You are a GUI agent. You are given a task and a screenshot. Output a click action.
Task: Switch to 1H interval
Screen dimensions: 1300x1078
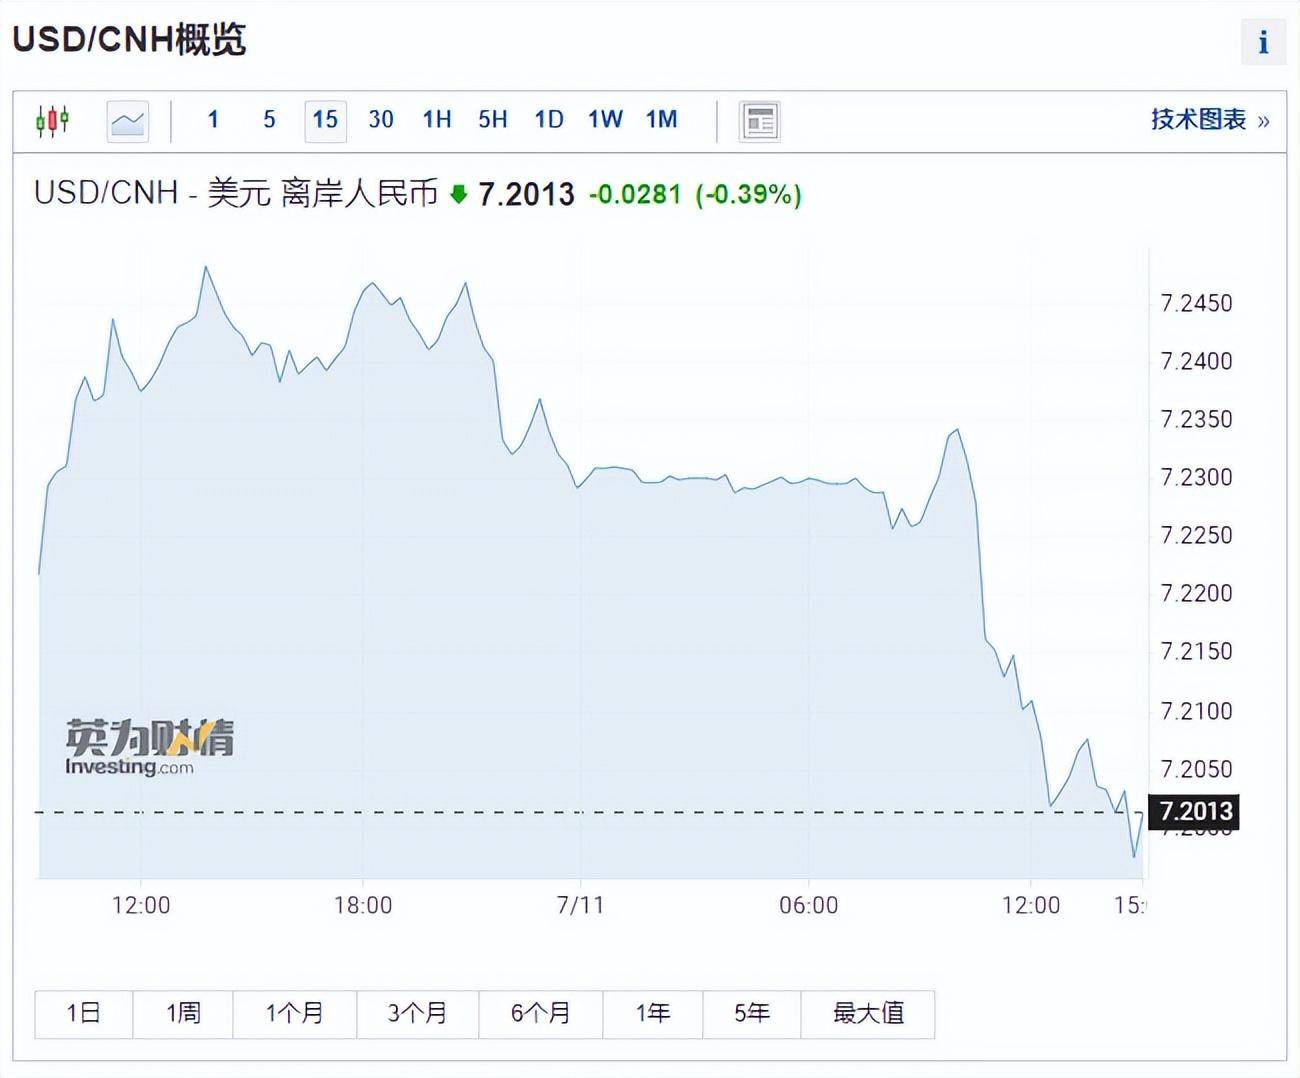coord(437,120)
